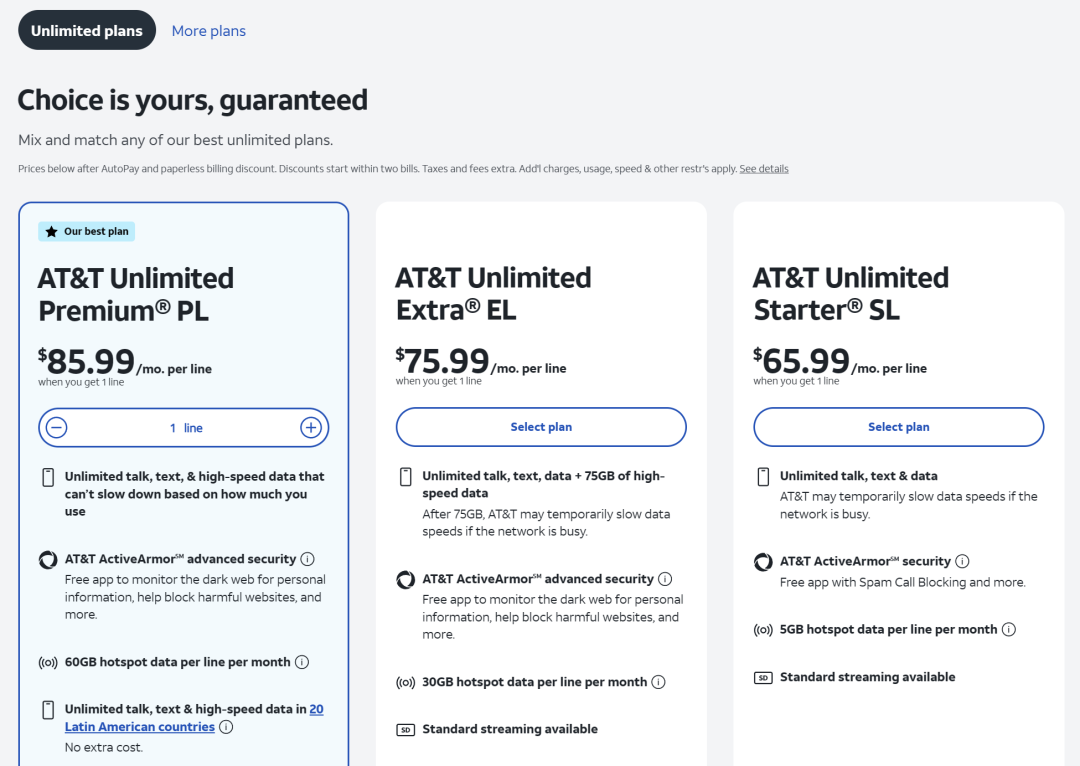The image size is (1080, 766).
Task: Open info icon beside Latin American countries
Action: pos(226,727)
